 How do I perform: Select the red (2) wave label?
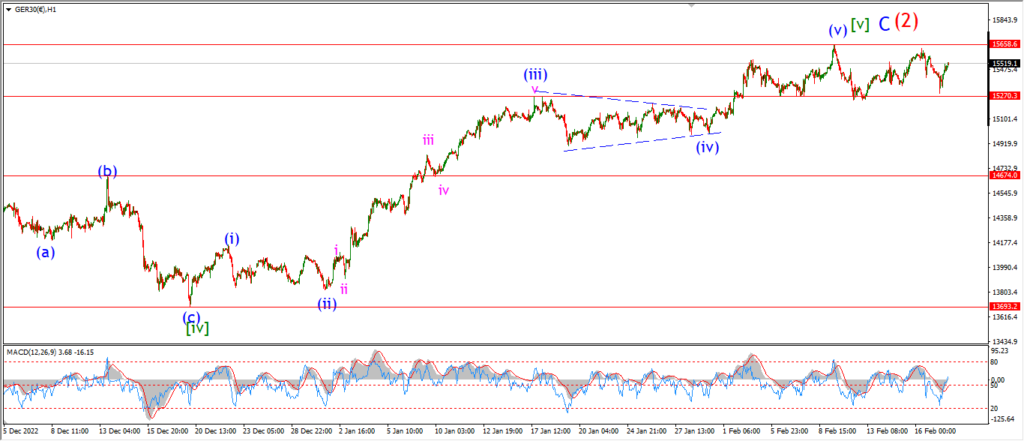(x=906, y=21)
